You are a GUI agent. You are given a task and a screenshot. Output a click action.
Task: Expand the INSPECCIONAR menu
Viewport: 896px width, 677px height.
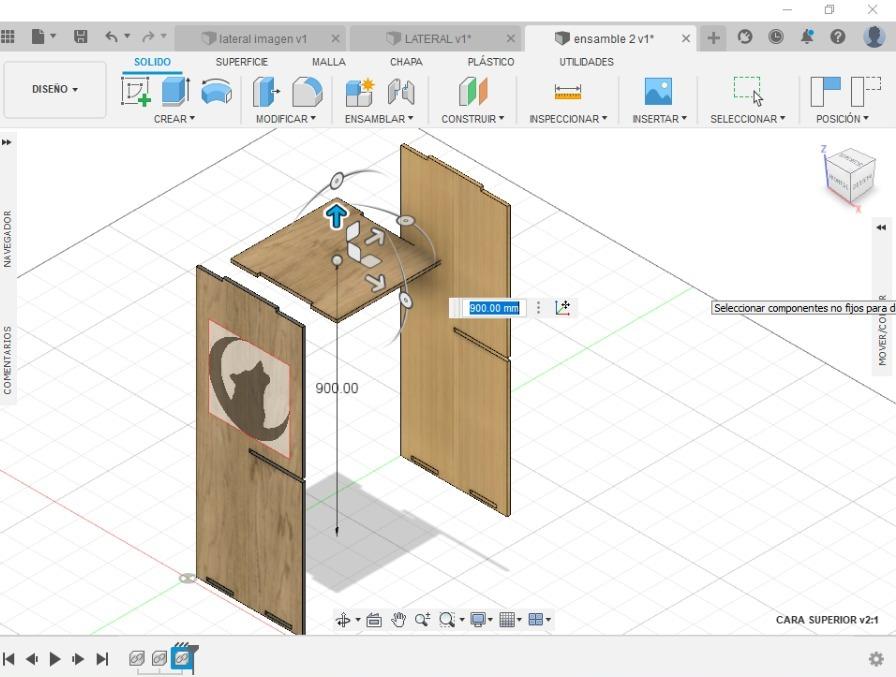pyautogui.click(x=568, y=119)
